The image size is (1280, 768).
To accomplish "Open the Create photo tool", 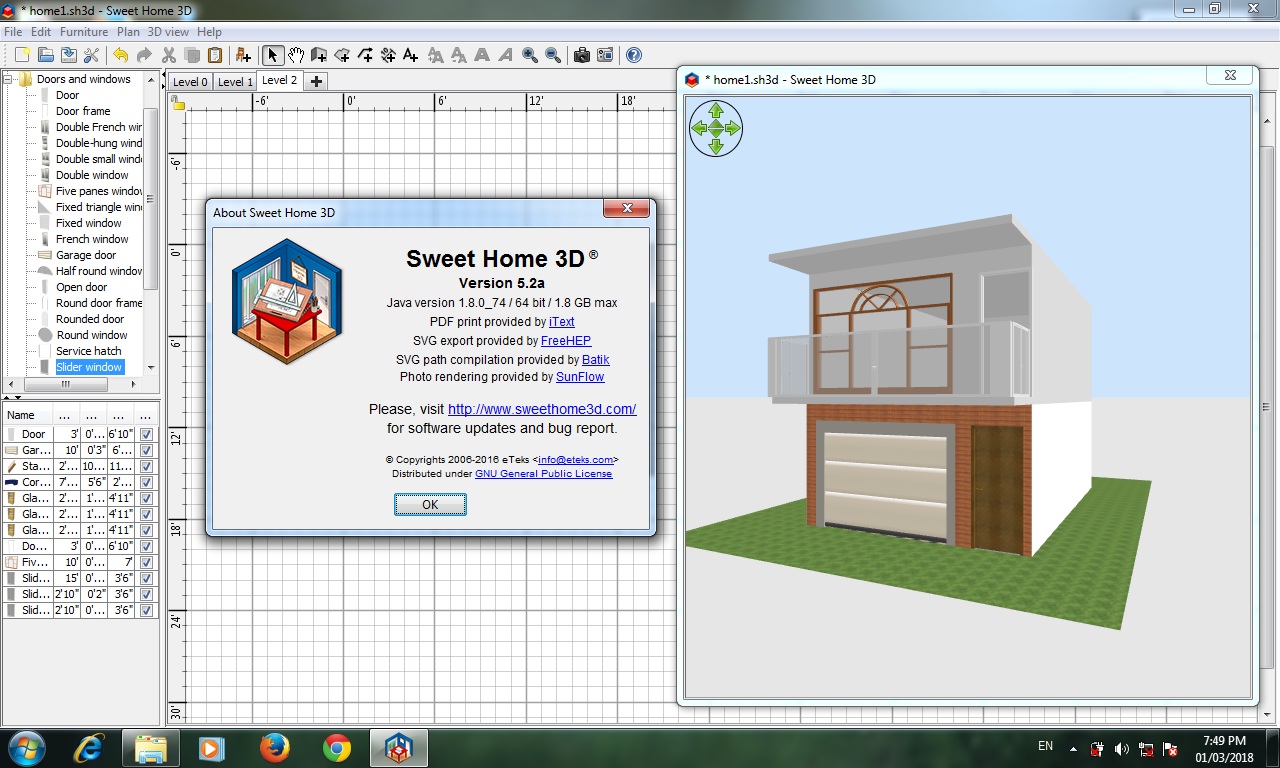I will click(x=582, y=57).
